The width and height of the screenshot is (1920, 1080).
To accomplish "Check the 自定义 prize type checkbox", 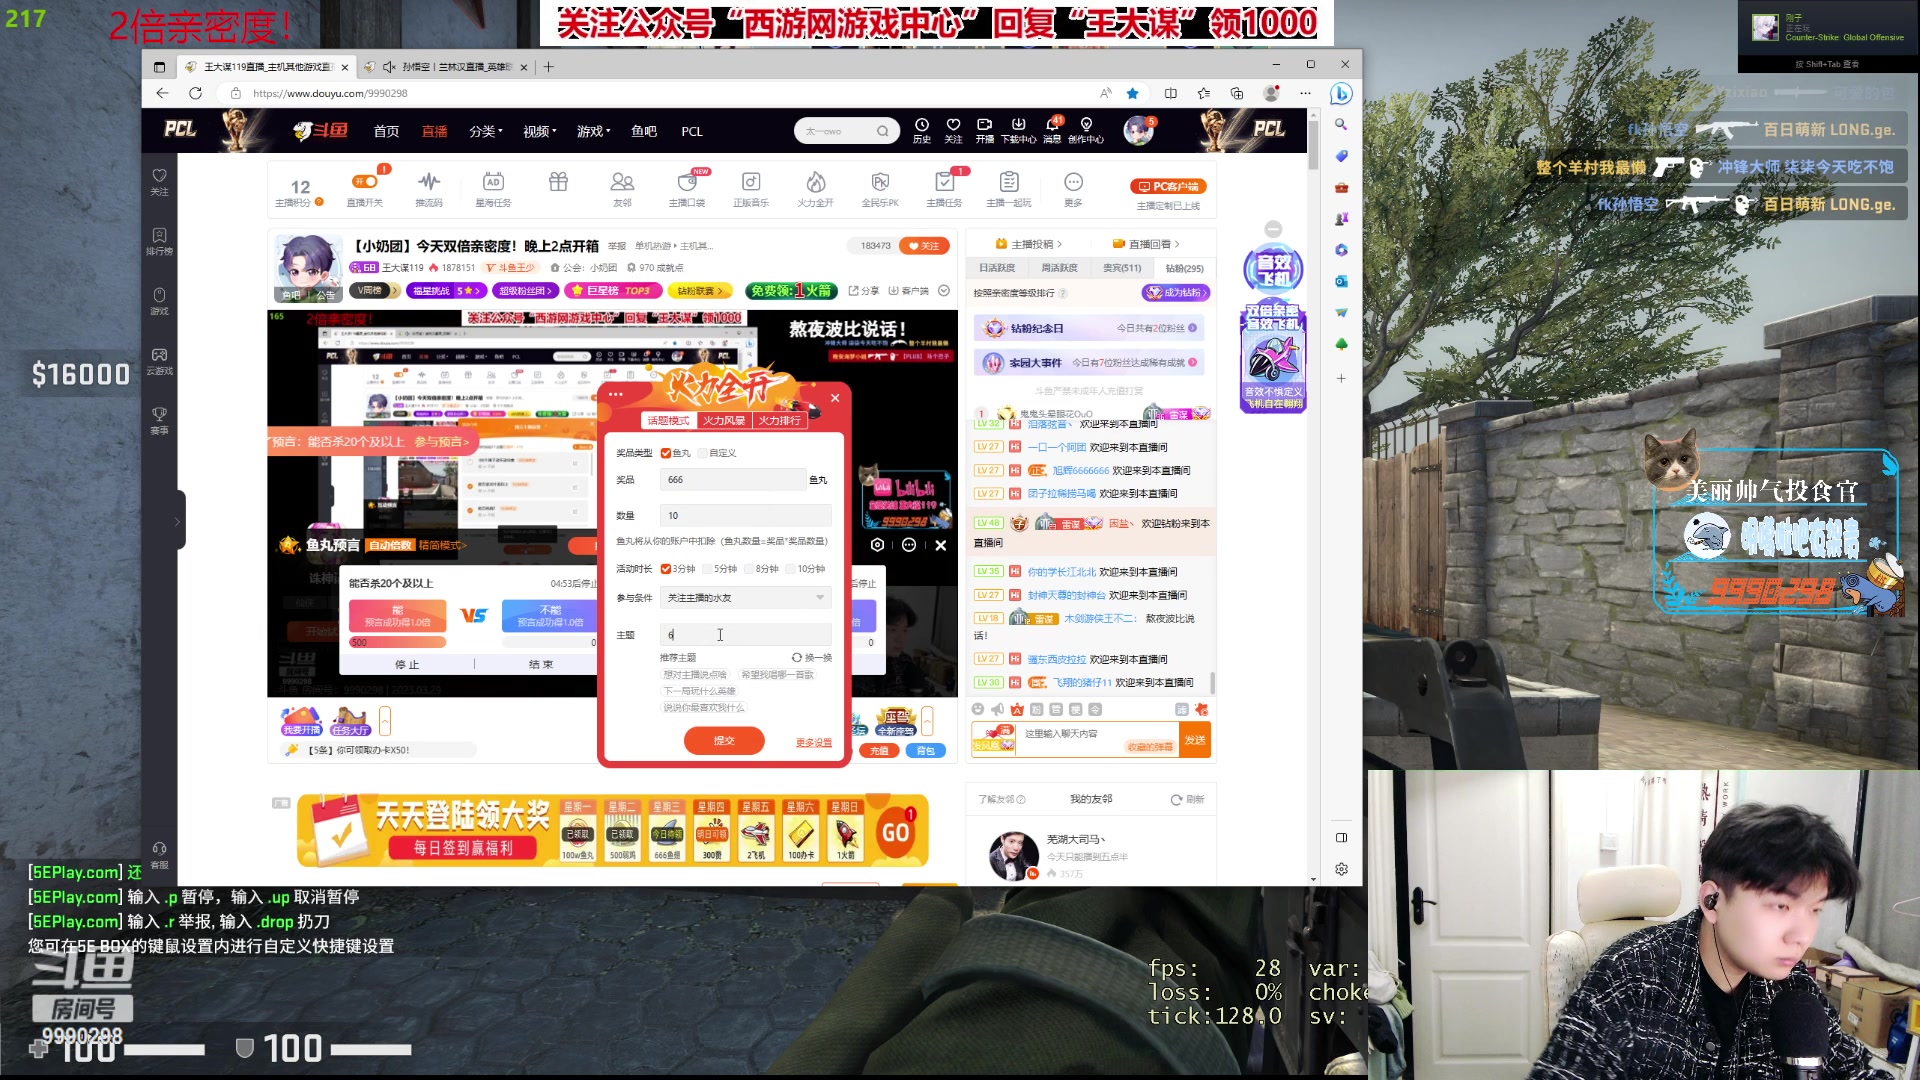I will click(703, 453).
